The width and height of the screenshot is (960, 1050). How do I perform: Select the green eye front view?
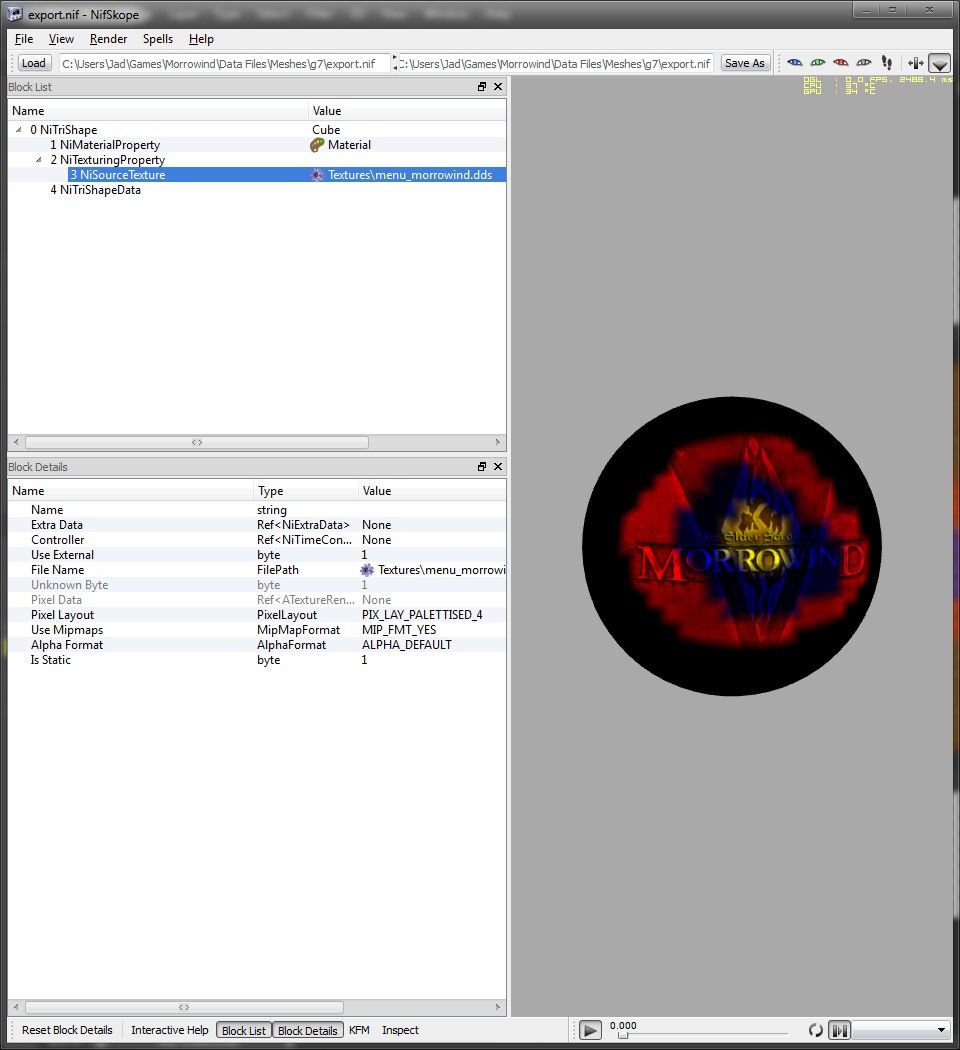817,63
